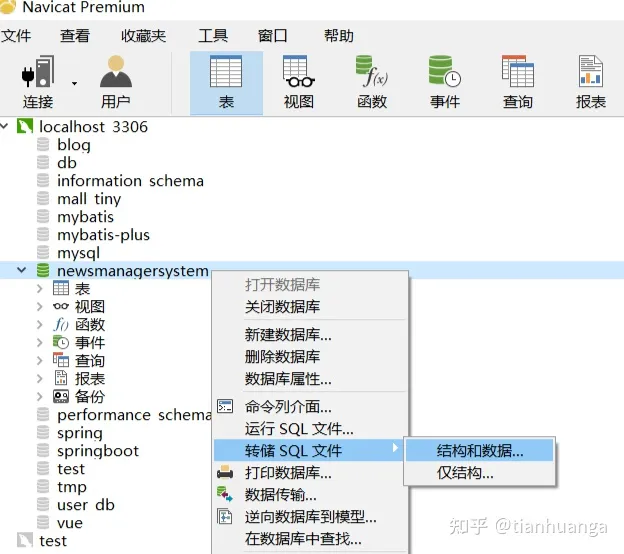Expand the 视图 node under newsmanagersystem
The width and height of the screenshot is (624, 554).
tap(39, 306)
